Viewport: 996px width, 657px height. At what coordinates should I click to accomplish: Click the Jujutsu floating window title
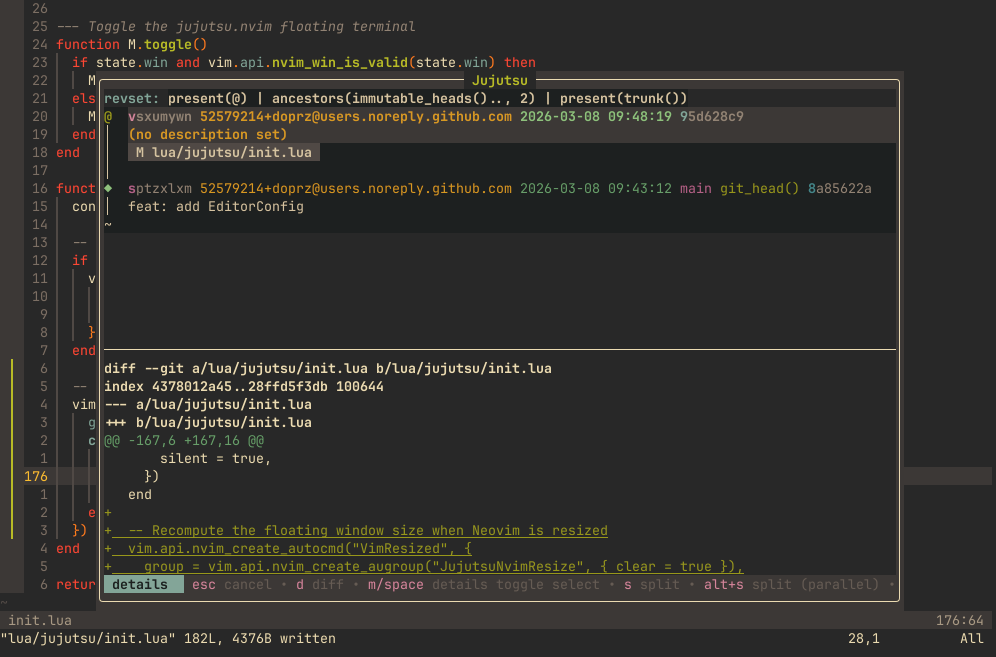500,81
